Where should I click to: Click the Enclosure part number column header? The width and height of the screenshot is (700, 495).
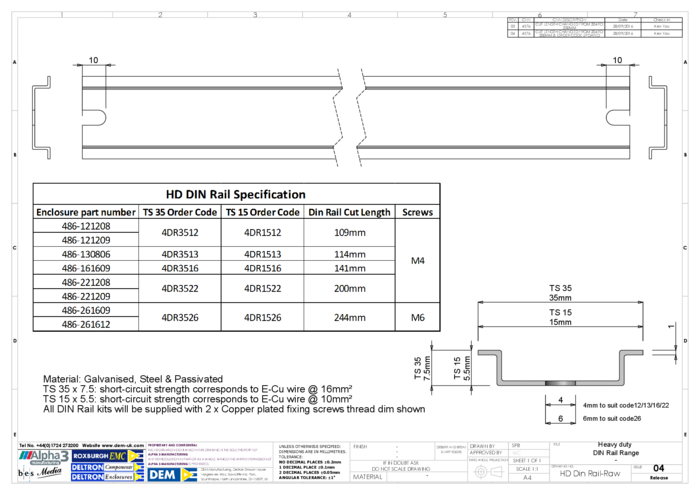point(86,212)
